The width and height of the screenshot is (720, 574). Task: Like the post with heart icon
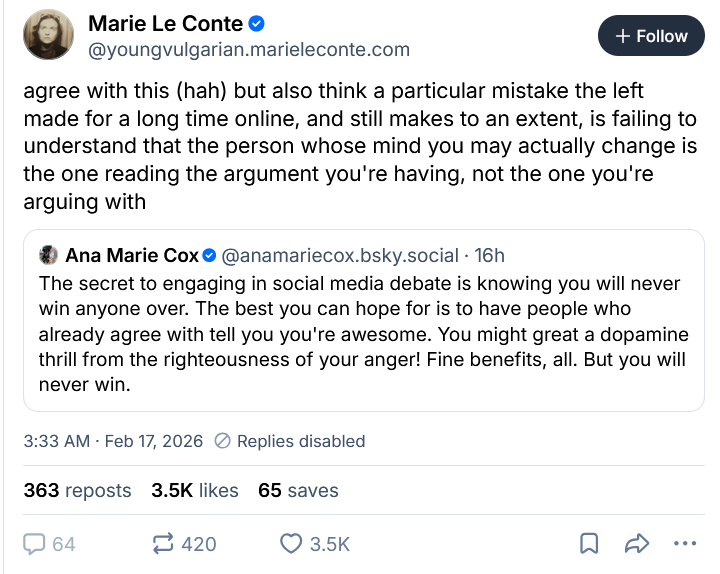(x=291, y=544)
